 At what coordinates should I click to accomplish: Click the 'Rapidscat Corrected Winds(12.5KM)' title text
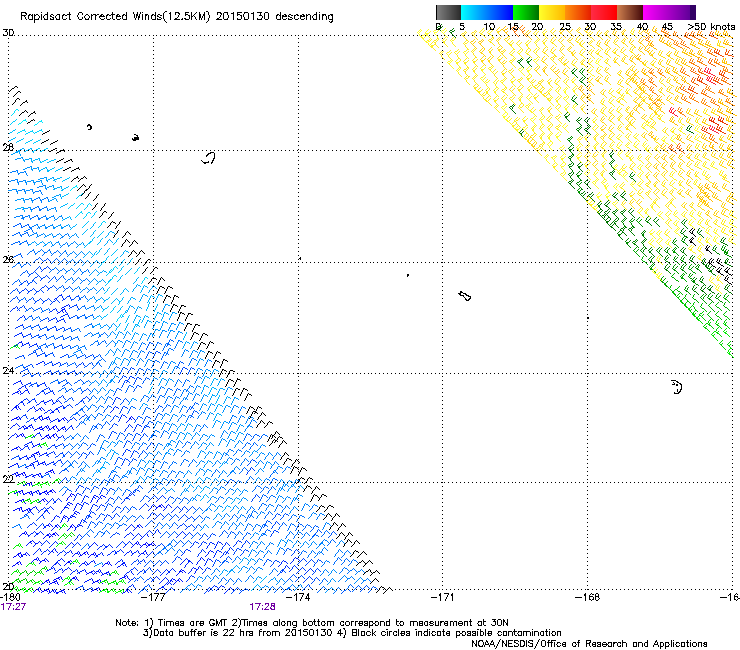[115, 17]
